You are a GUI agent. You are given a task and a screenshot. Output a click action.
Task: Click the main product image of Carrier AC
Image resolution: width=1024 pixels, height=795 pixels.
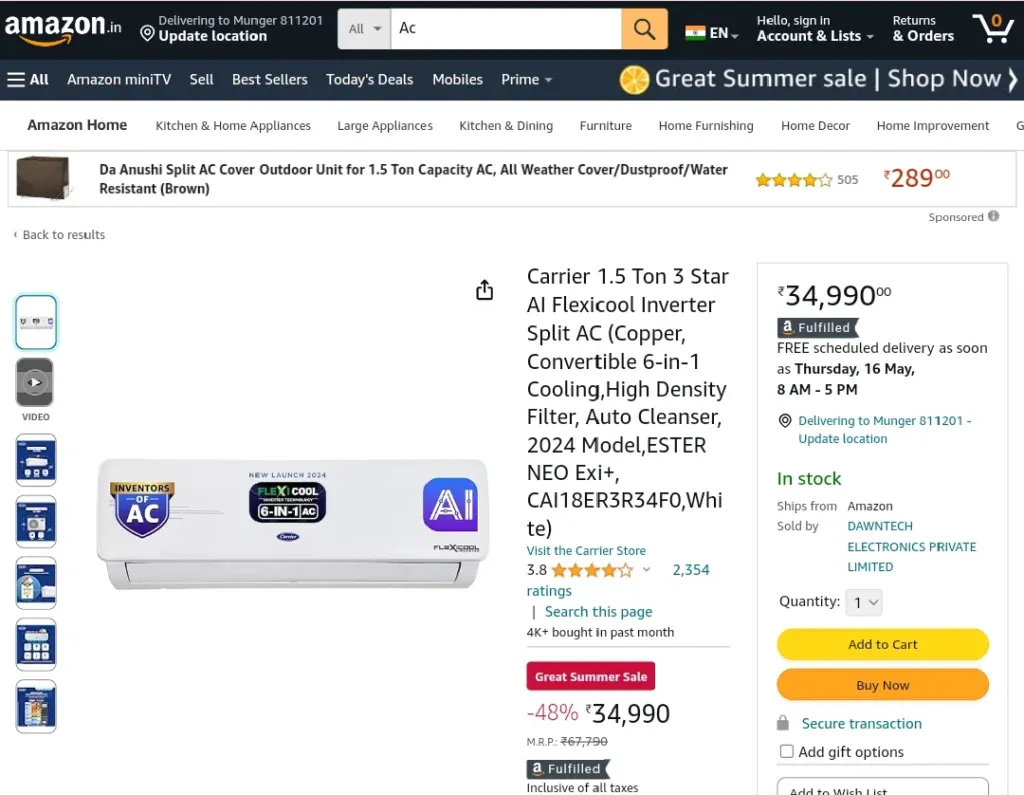coord(292,524)
